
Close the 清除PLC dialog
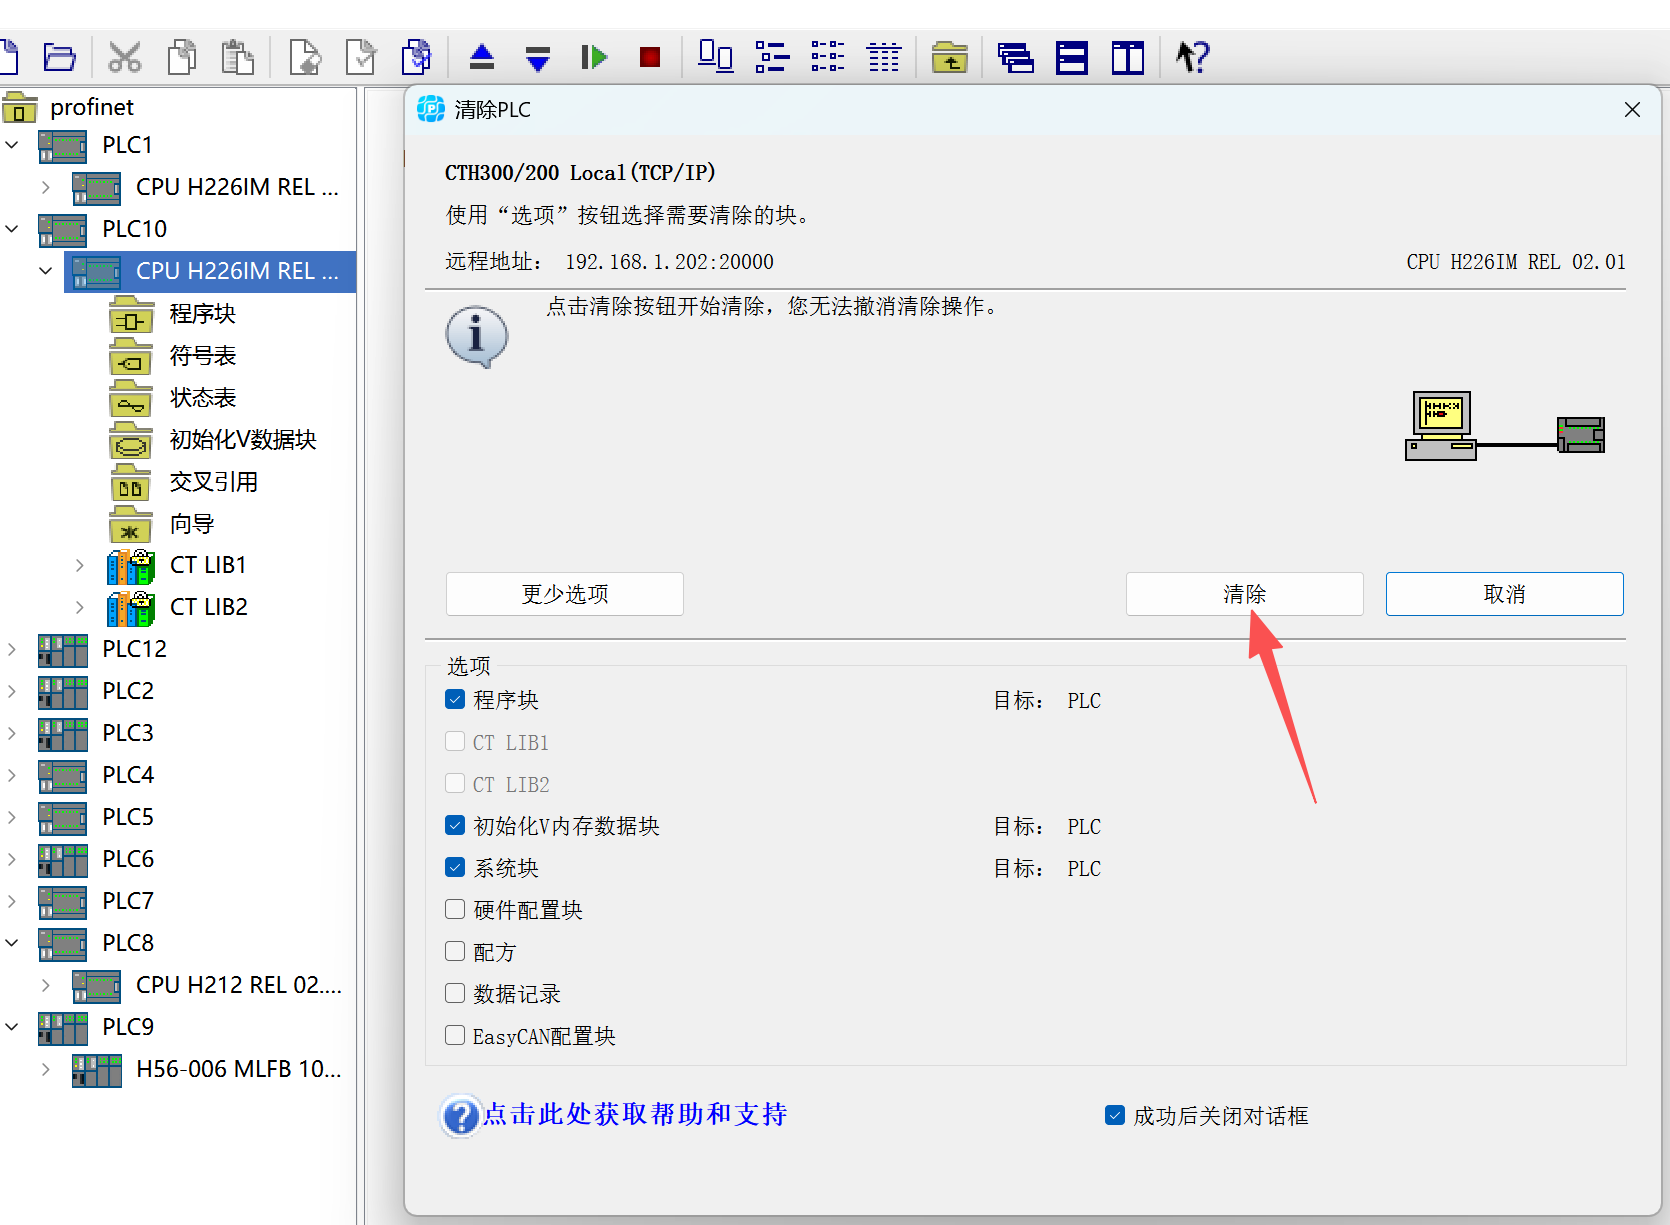pos(1632,110)
